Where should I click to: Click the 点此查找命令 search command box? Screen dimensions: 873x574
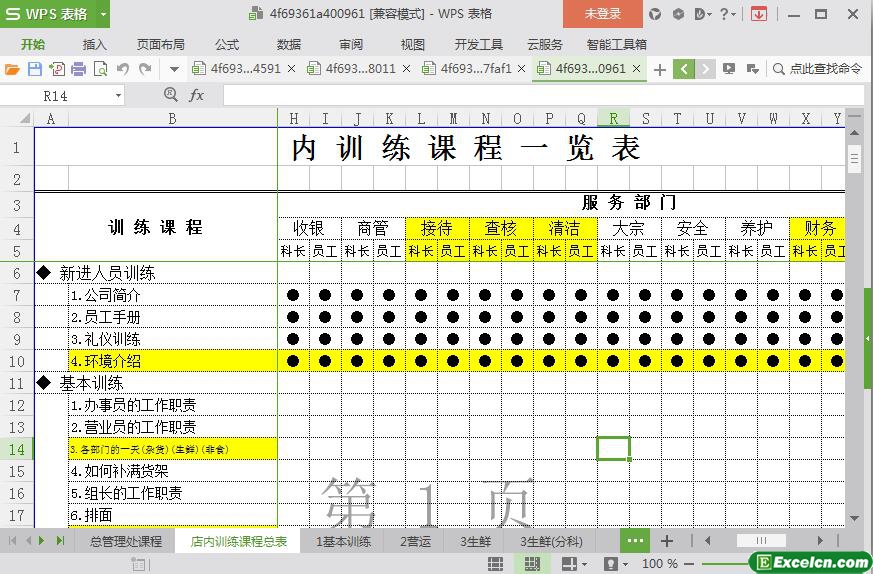click(818, 69)
